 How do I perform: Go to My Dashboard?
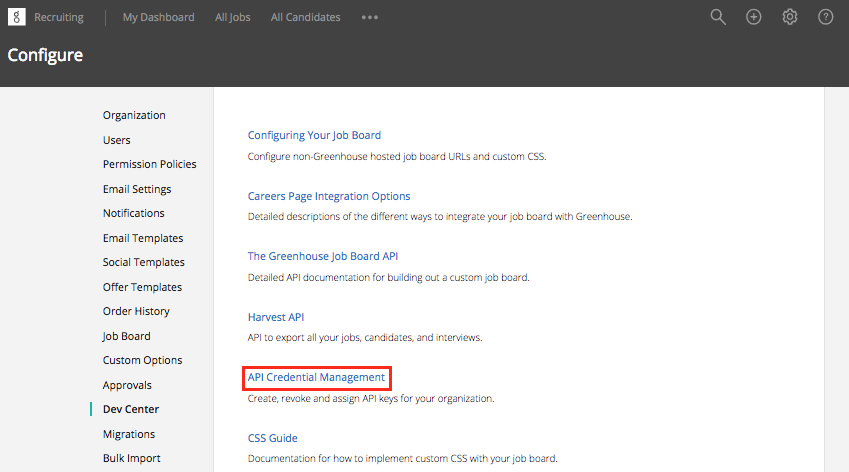click(x=159, y=17)
